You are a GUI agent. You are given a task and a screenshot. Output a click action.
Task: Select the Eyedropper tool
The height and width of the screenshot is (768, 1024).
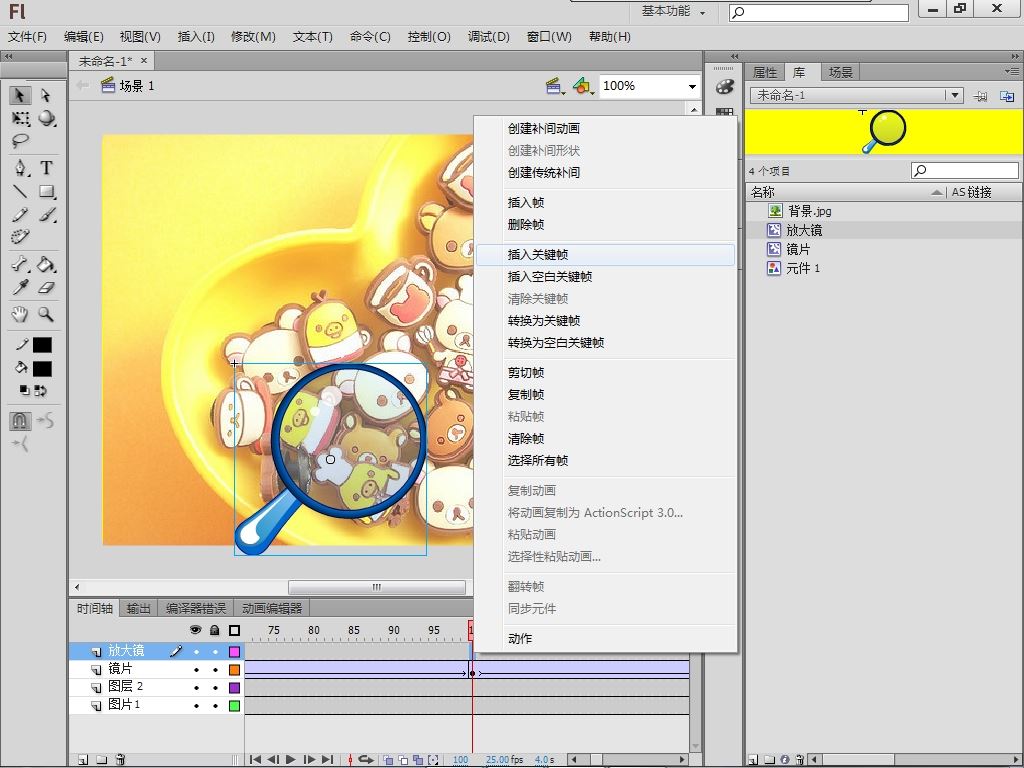pyautogui.click(x=20, y=287)
